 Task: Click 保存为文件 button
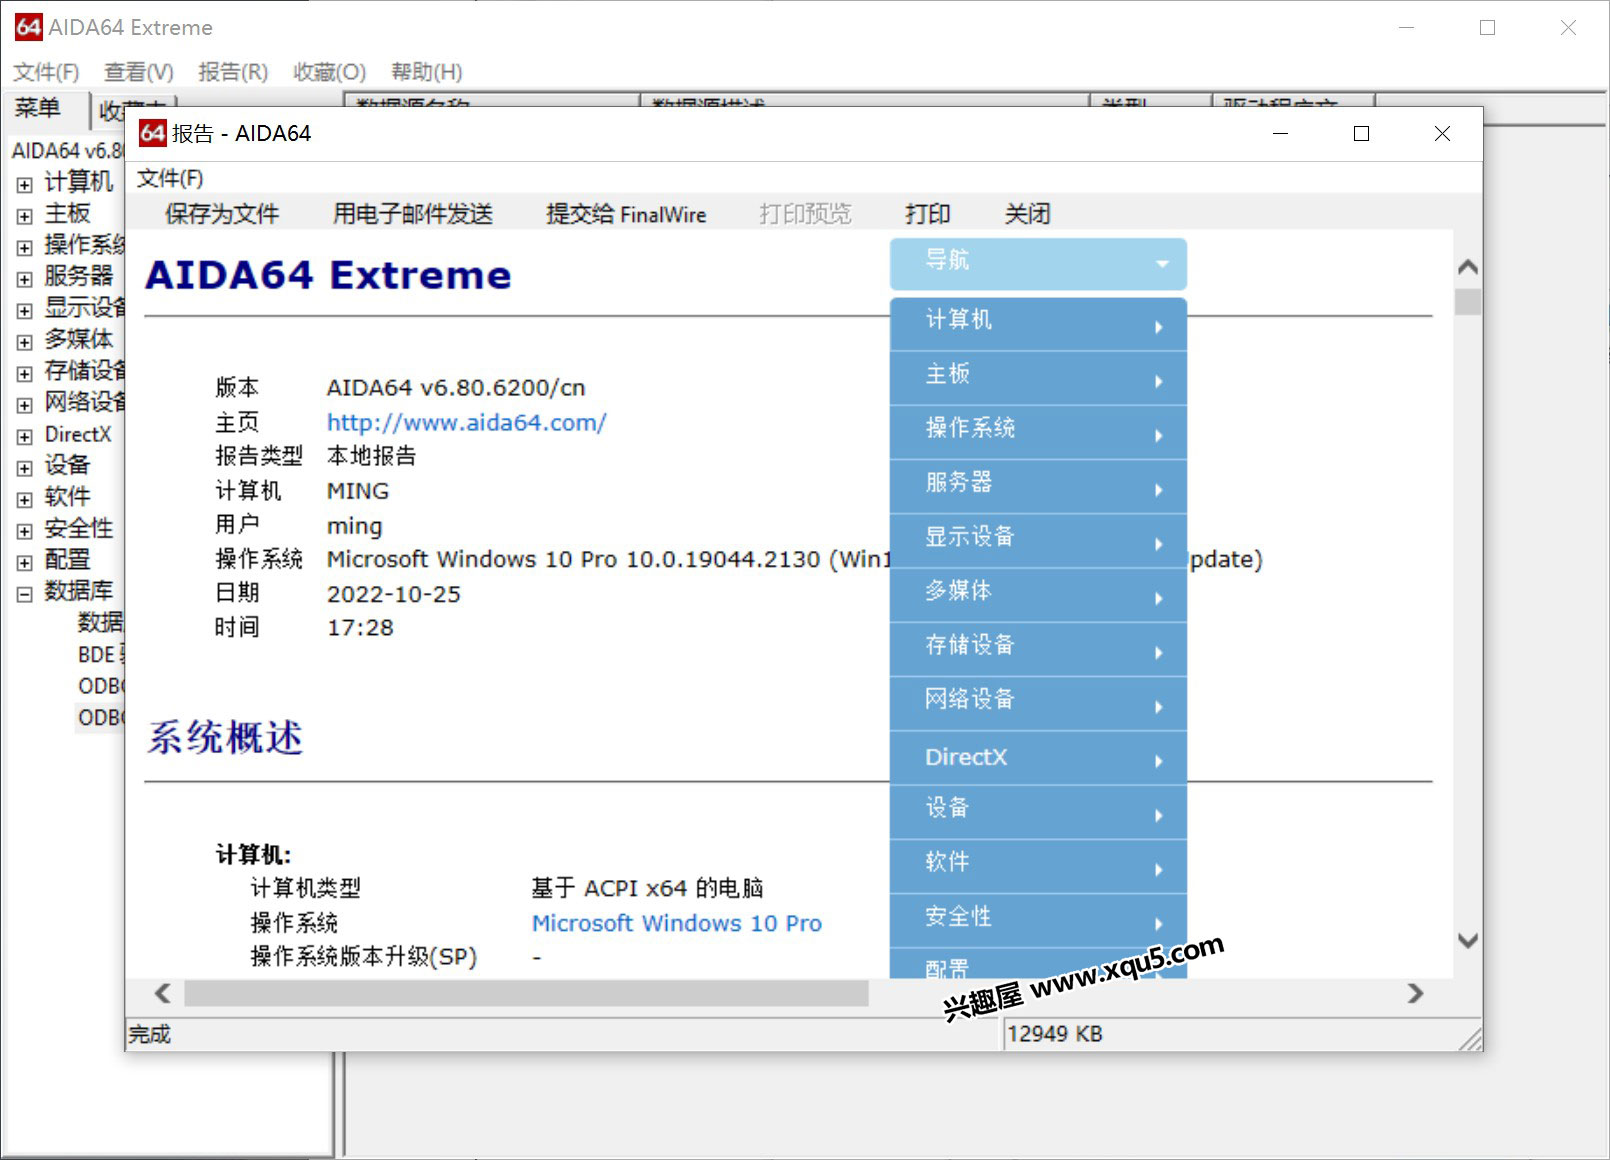(x=222, y=213)
